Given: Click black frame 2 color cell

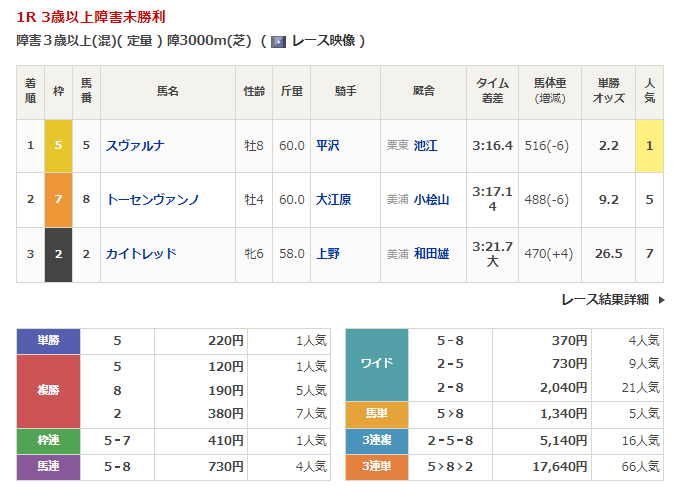Looking at the screenshot, I should click(58, 254).
